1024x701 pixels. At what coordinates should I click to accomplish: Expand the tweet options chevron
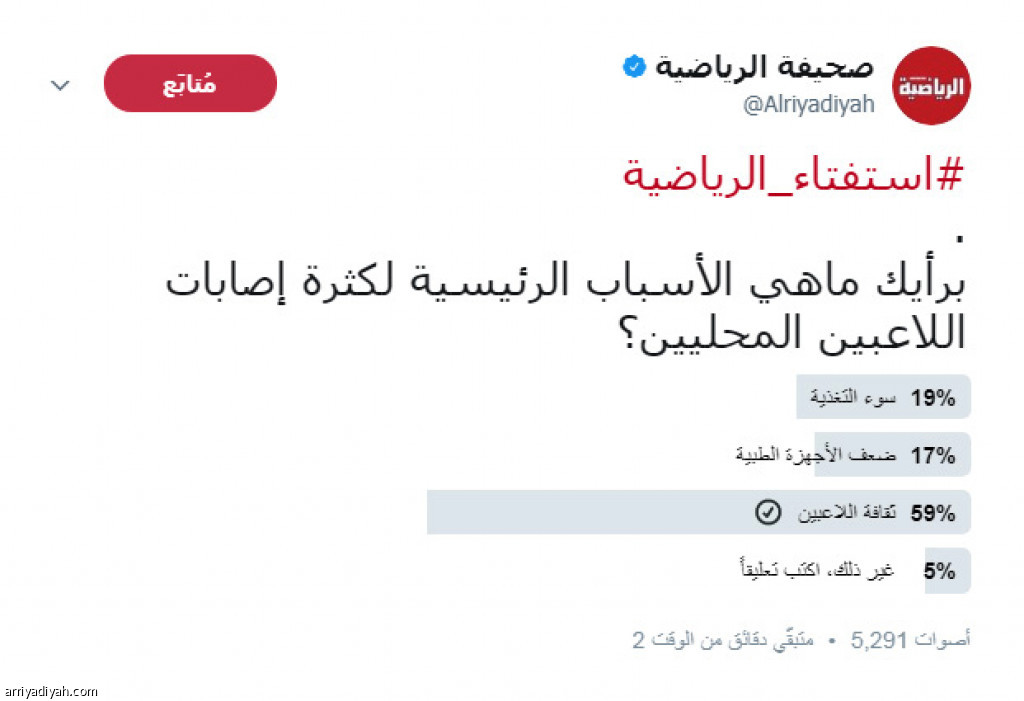pos(60,85)
